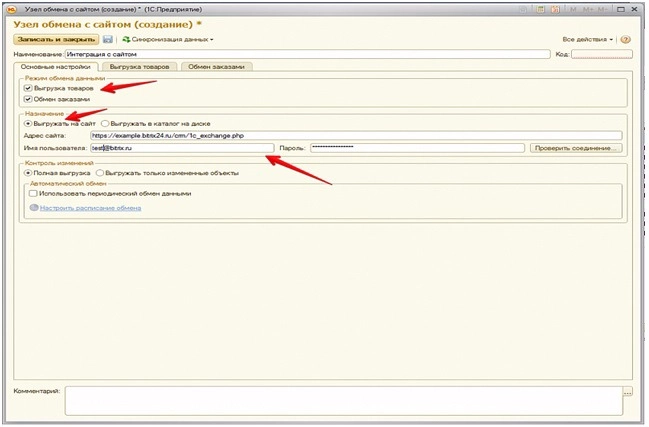Click the save floppy disk icon
Viewport: 649px width, 427px height.
click(108, 39)
